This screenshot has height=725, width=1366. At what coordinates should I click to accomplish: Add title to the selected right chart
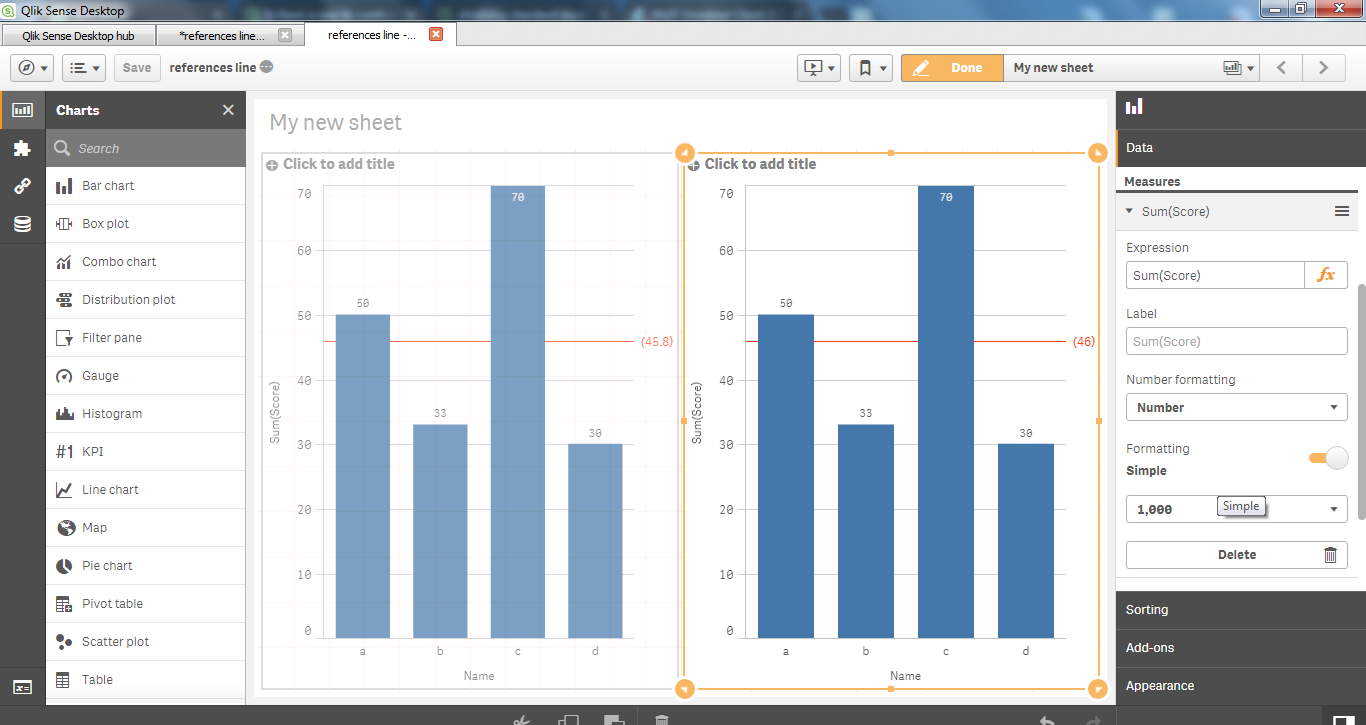click(760, 164)
